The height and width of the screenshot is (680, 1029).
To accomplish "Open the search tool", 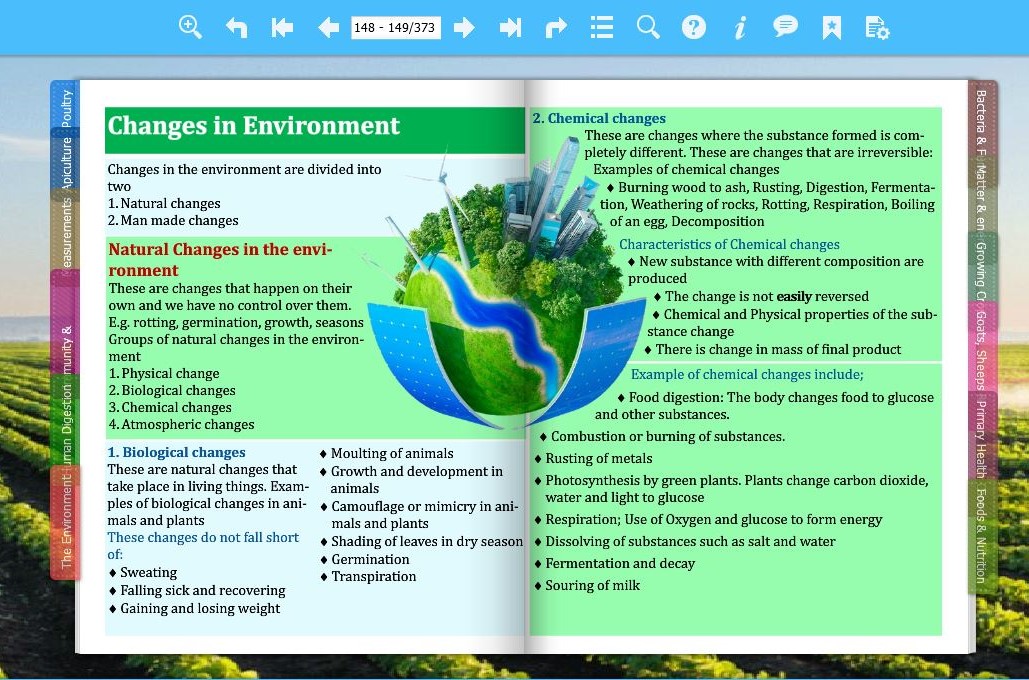I will [648, 27].
